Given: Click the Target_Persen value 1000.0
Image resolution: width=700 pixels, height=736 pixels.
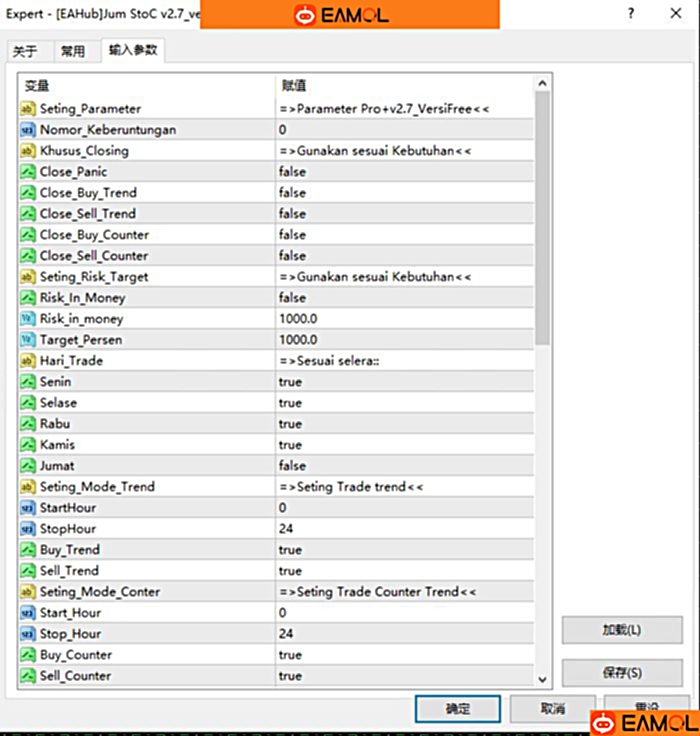Looking at the screenshot, I should [299, 340].
